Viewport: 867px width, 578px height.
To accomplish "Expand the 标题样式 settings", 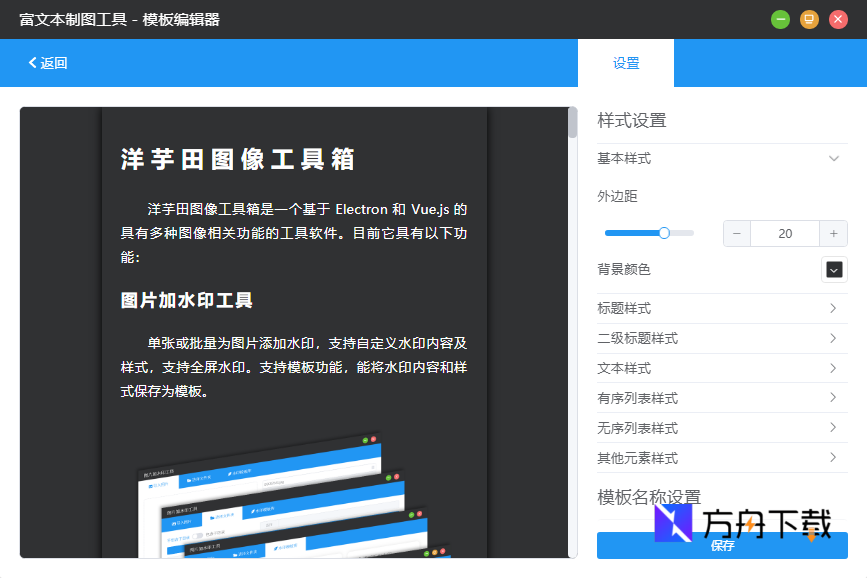I will (720, 308).
